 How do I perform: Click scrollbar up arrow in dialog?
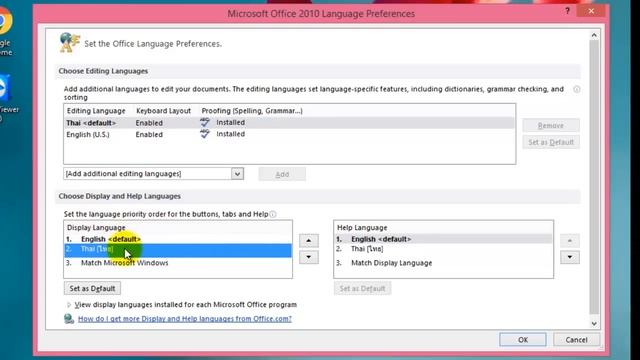(x=594, y=36)
